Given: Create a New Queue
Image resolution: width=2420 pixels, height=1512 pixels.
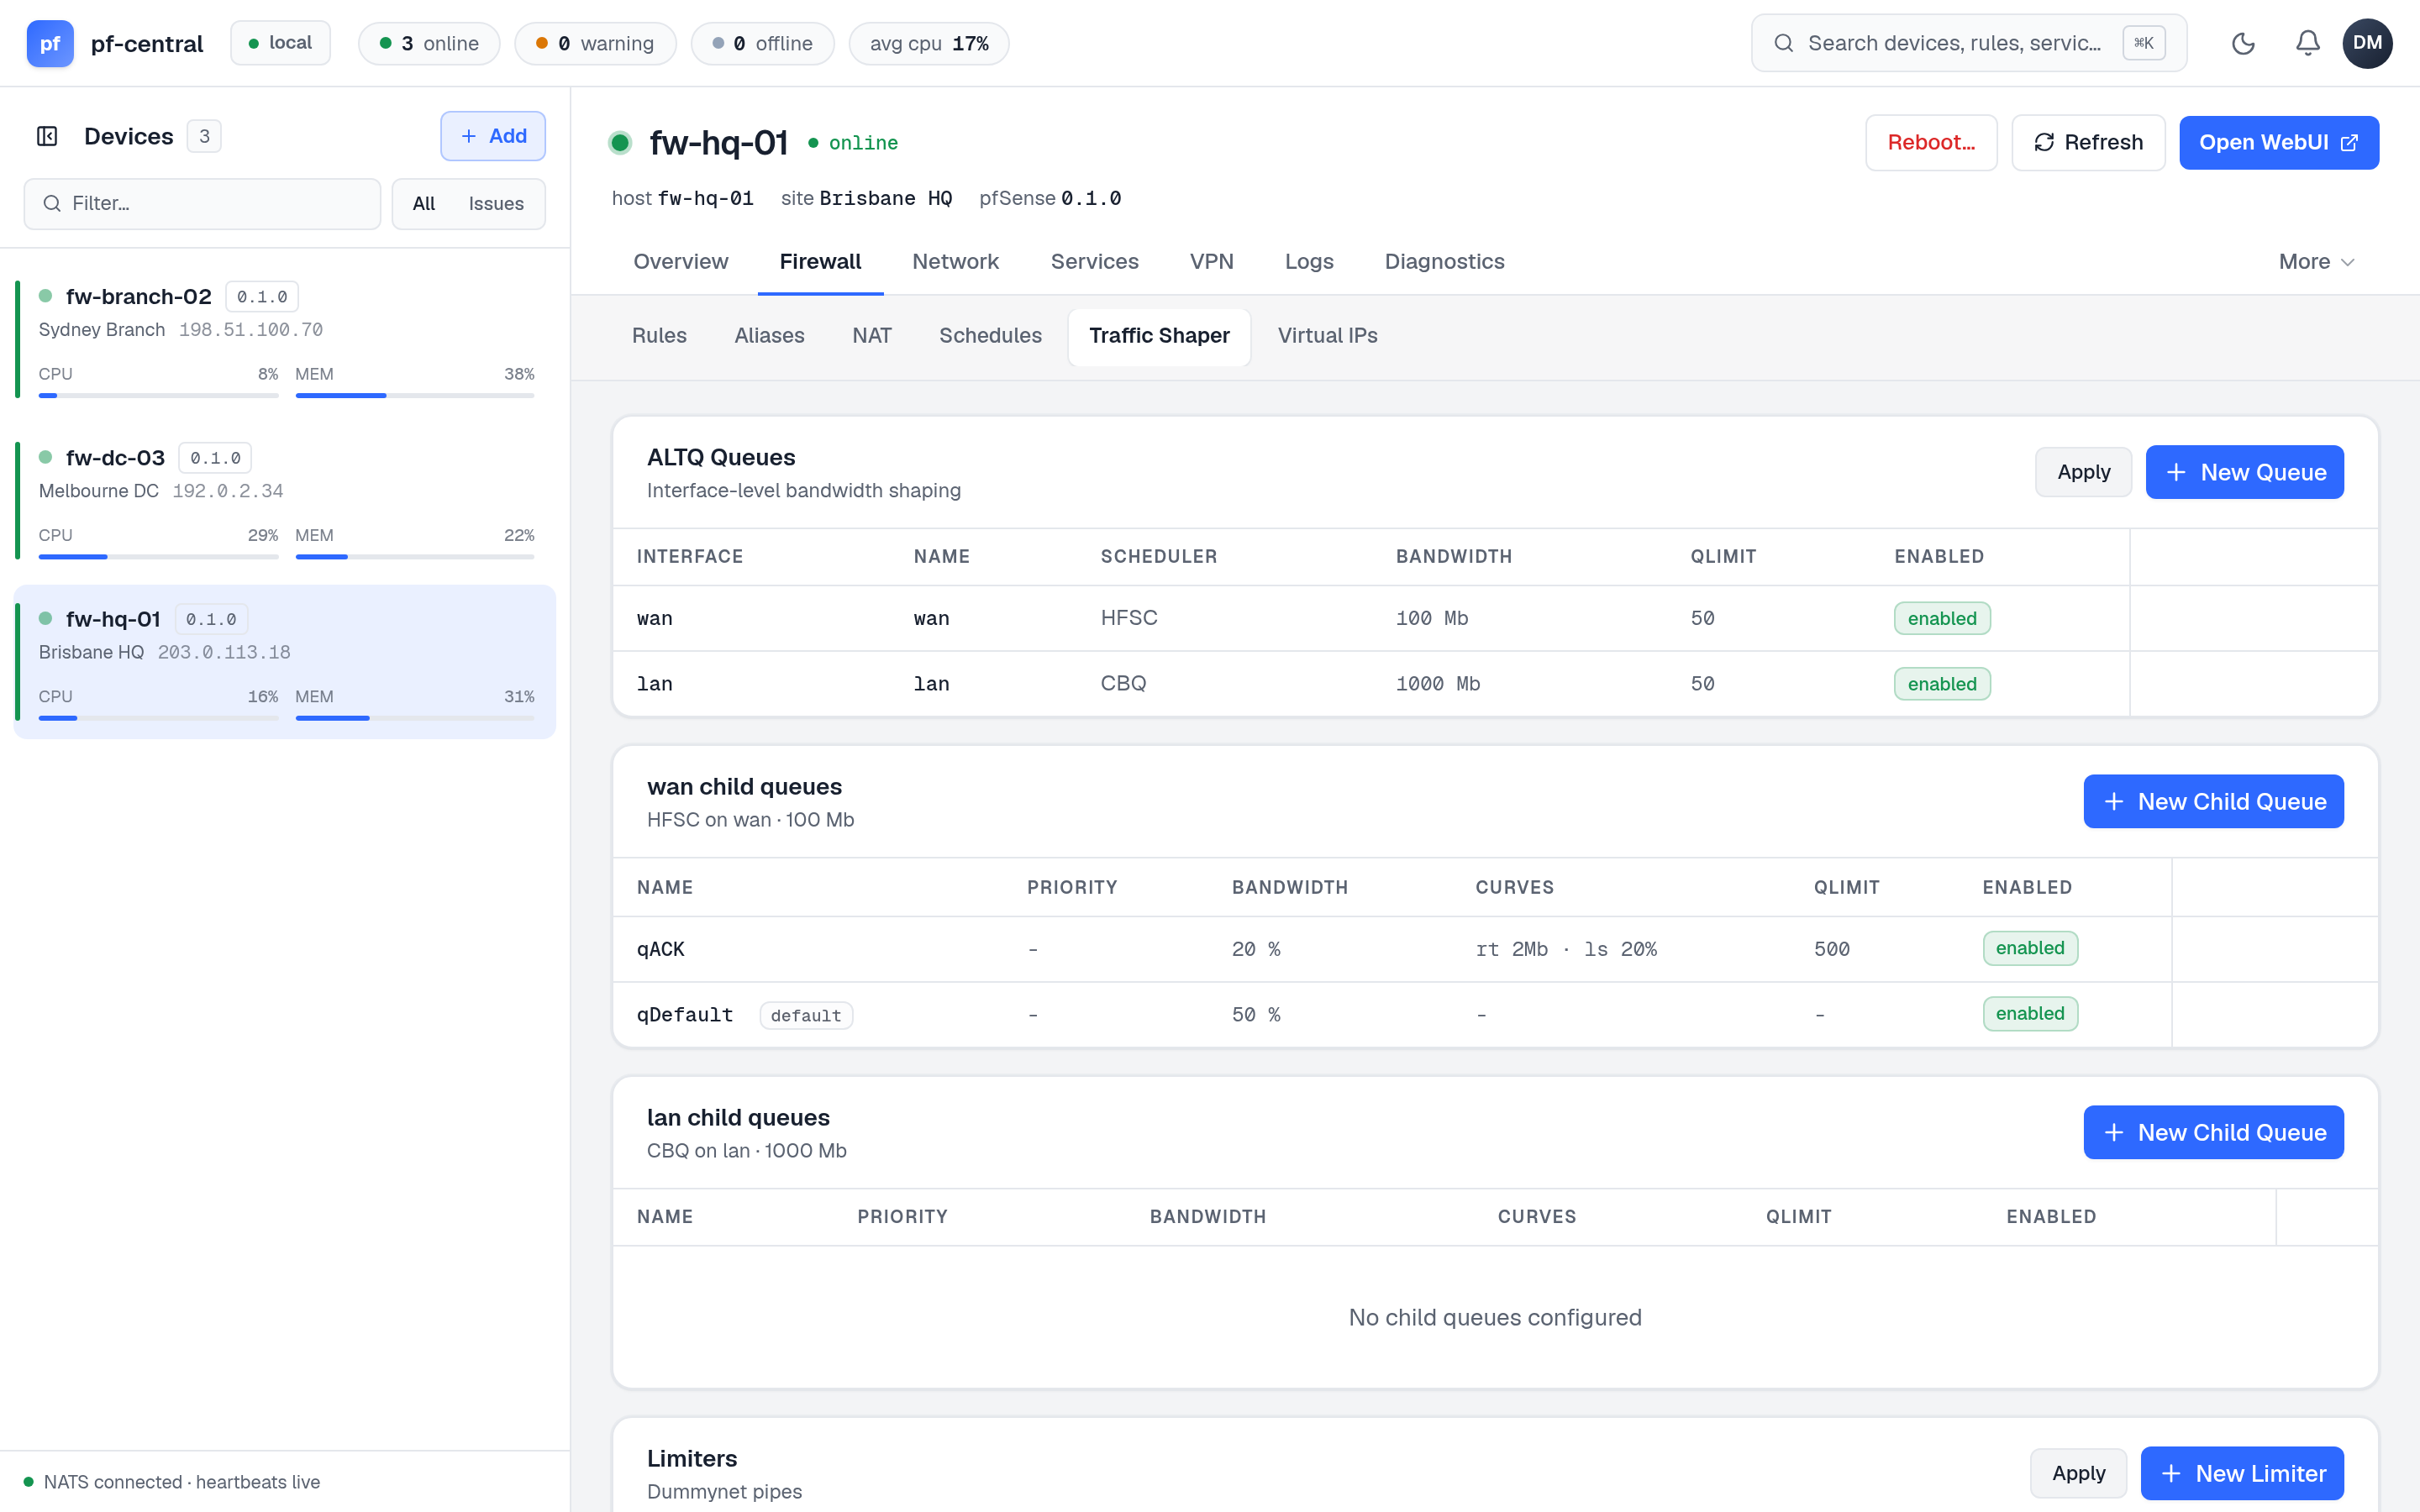Looking at the screenshot, I should coord(2244,472).
